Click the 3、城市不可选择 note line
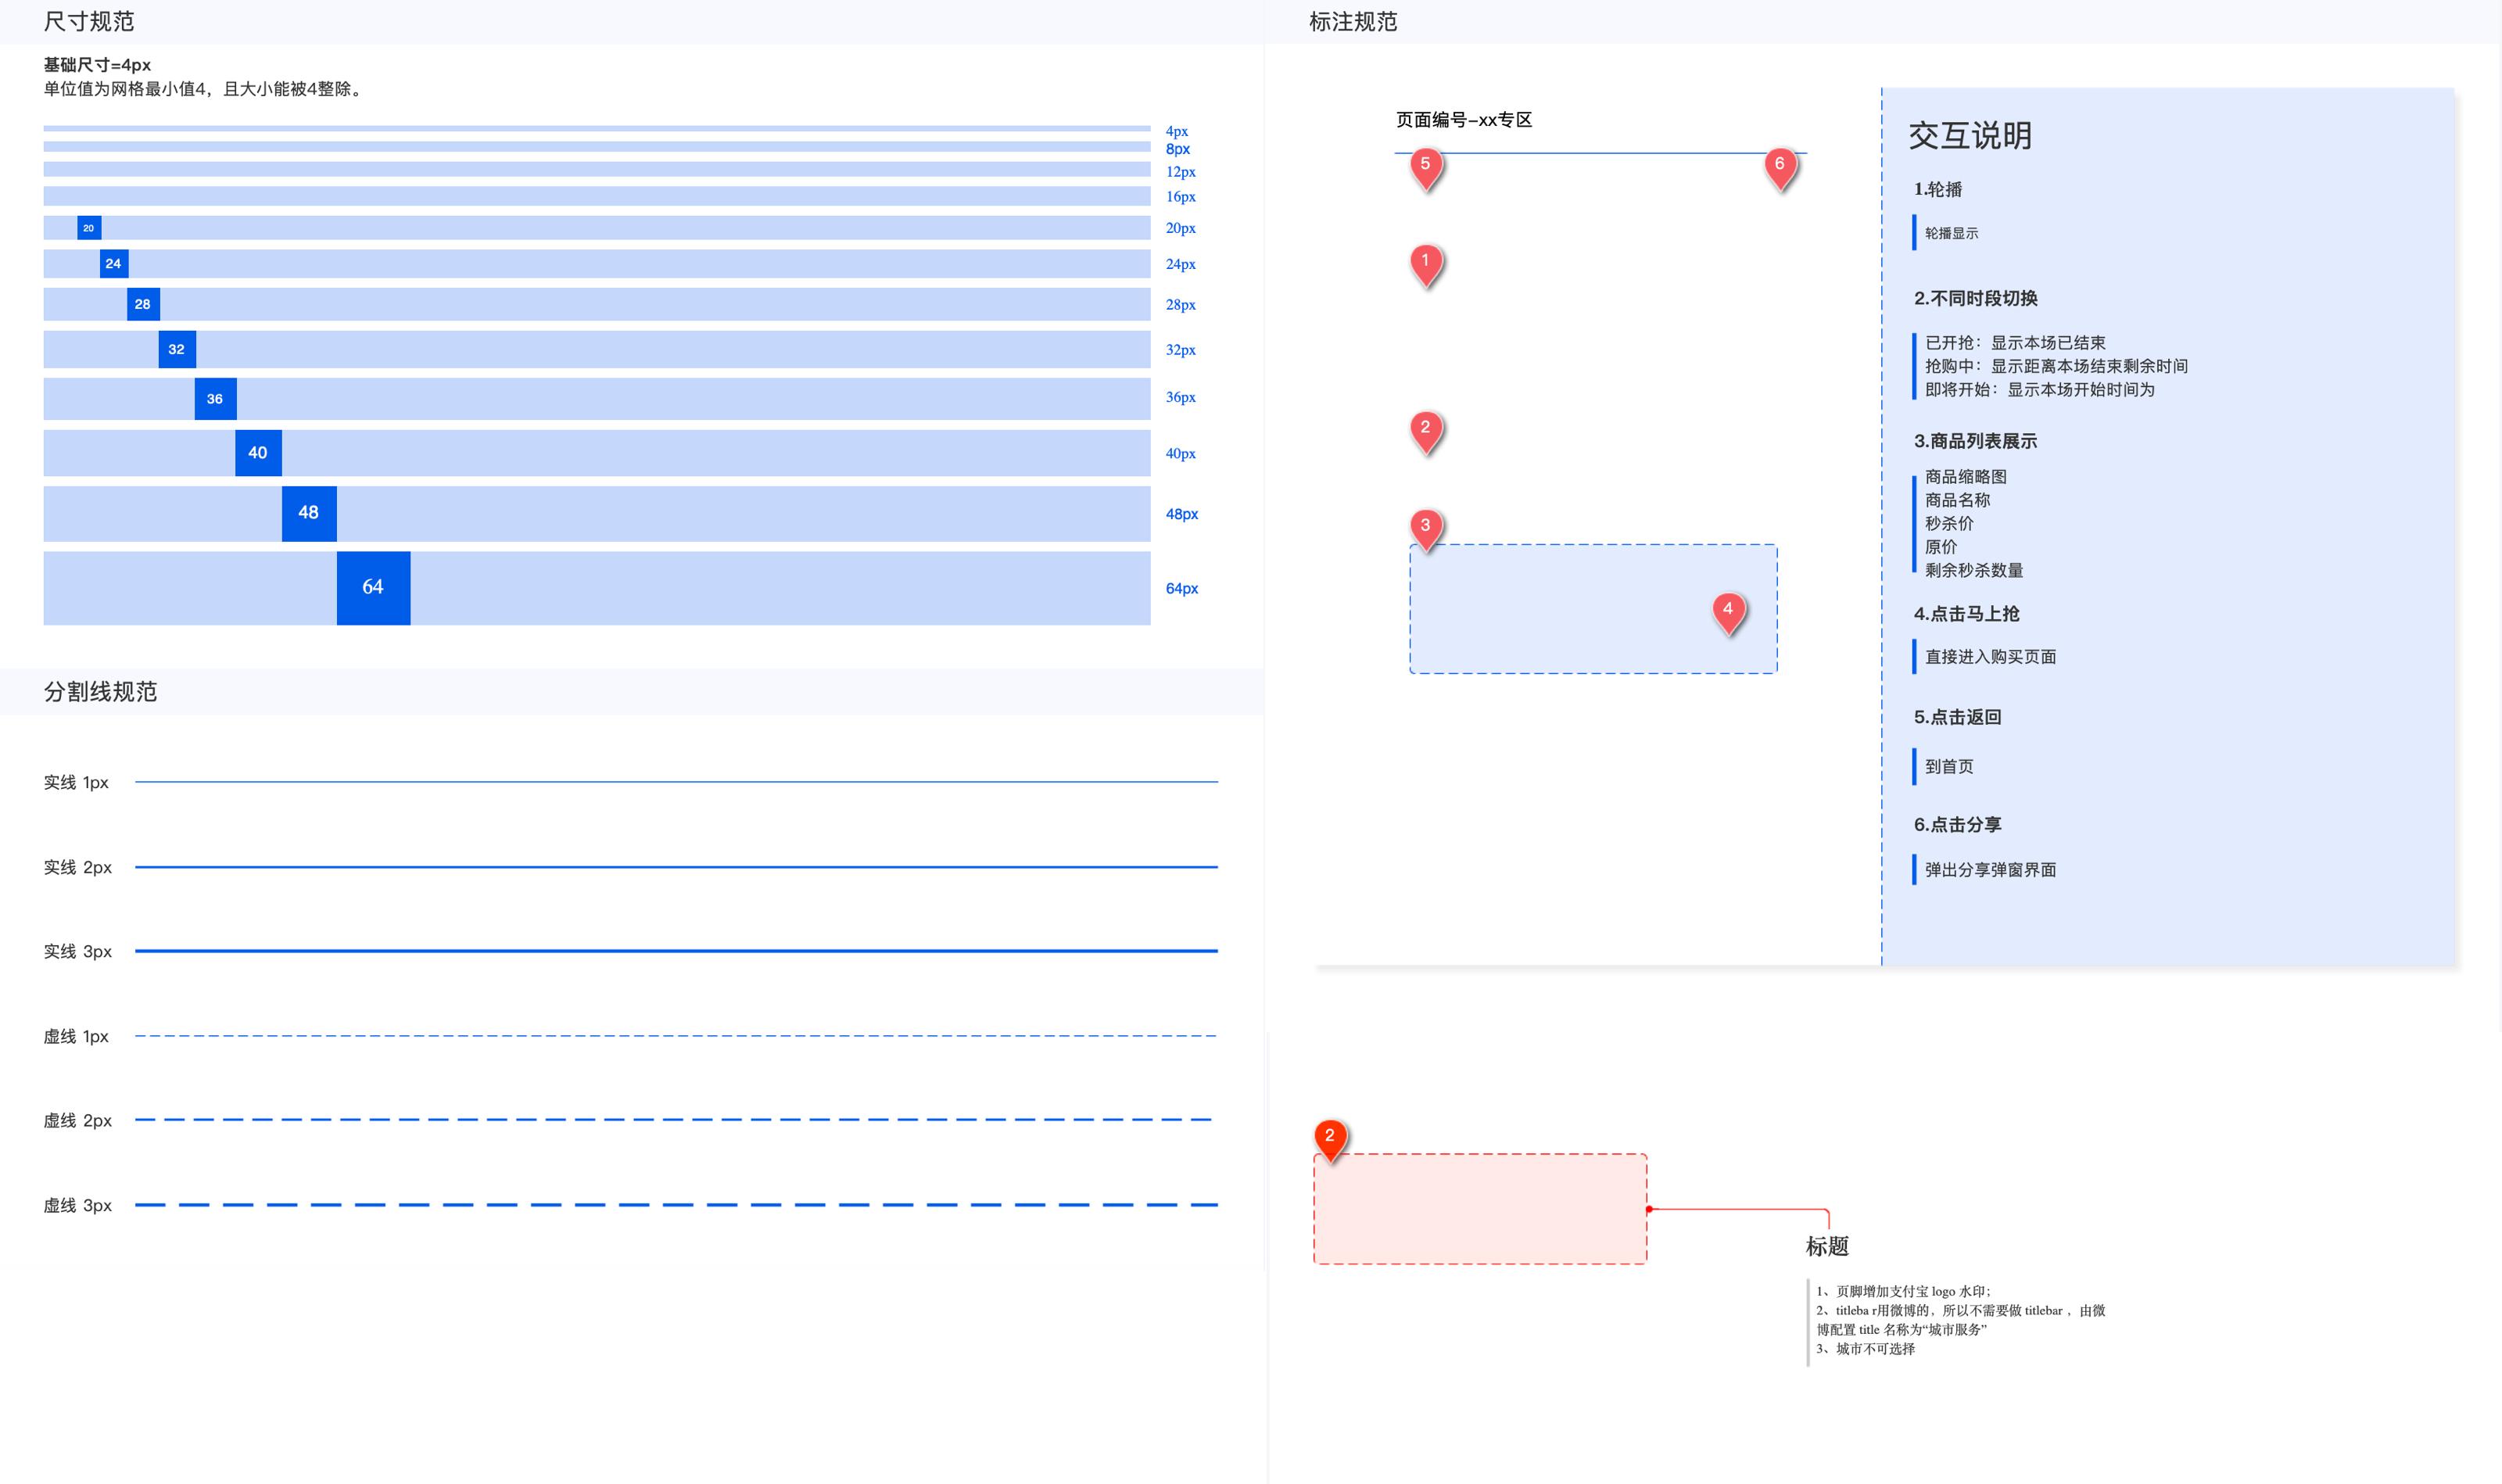 coord(1865,1349)
